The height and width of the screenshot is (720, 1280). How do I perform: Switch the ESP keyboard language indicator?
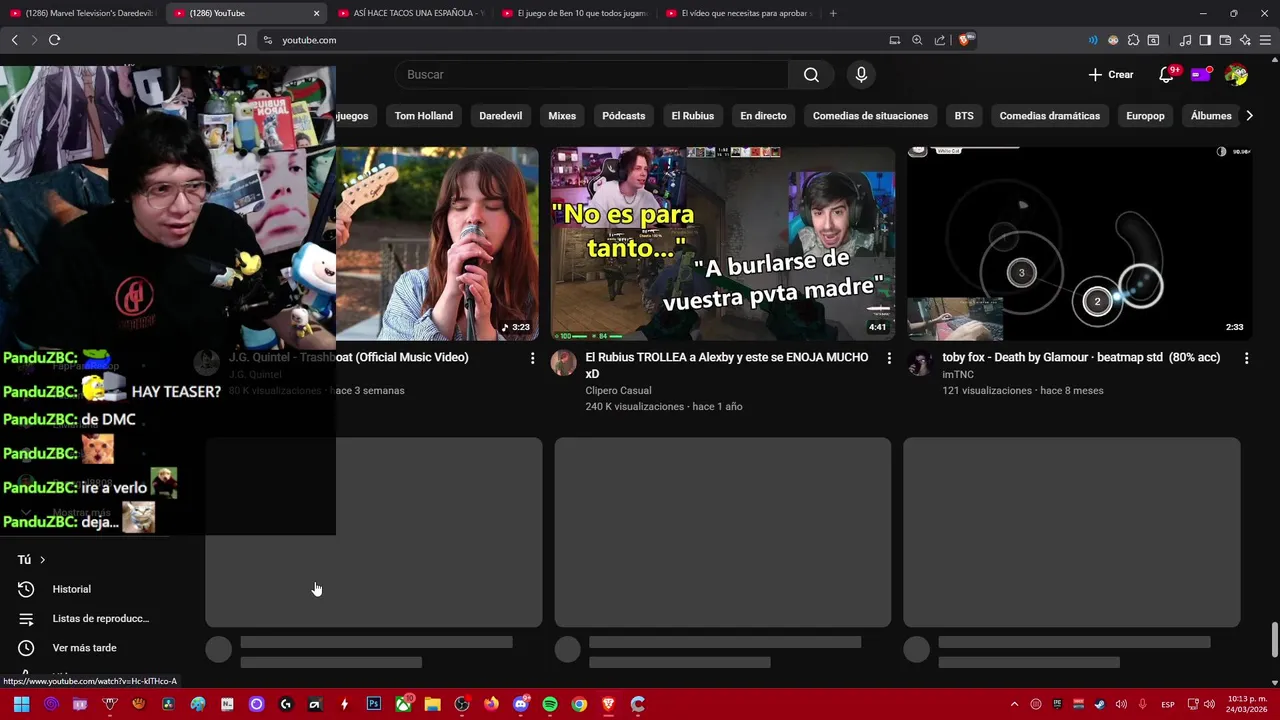click(1168, 704)
